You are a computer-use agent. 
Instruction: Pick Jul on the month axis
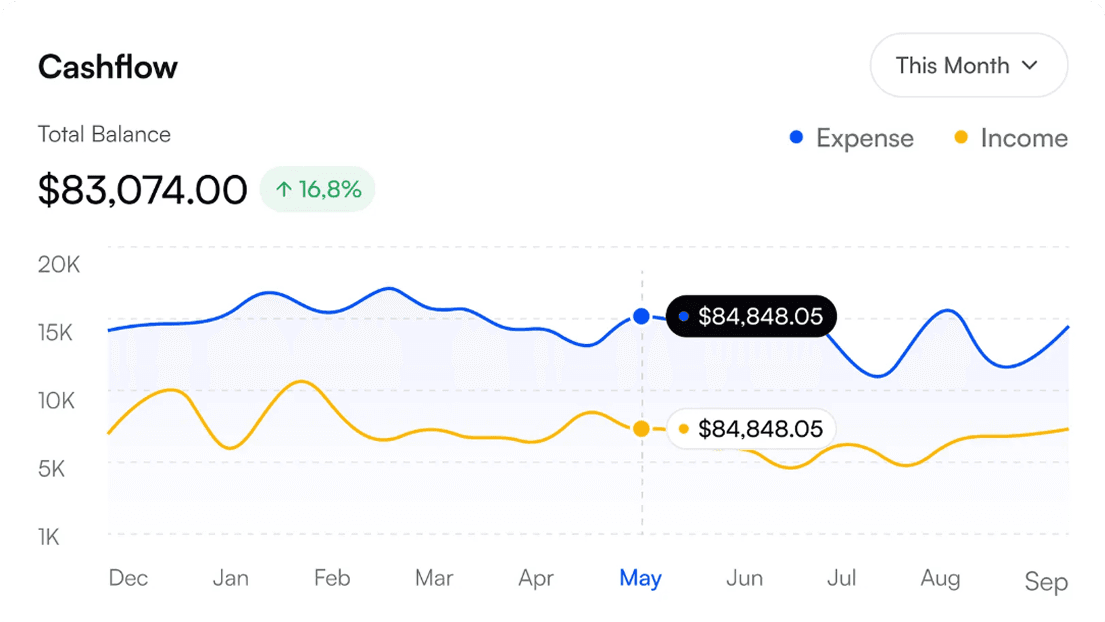point(842,578)
